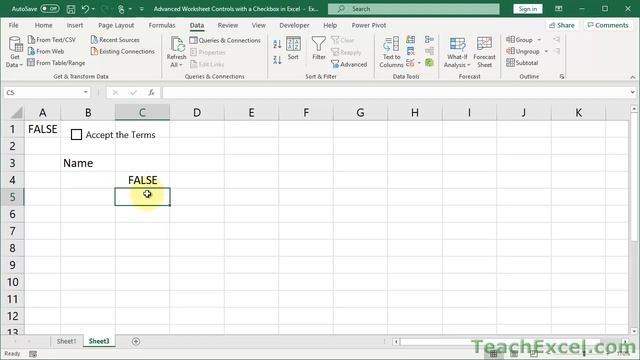Open the Undo history dropdown

(93, 9)
